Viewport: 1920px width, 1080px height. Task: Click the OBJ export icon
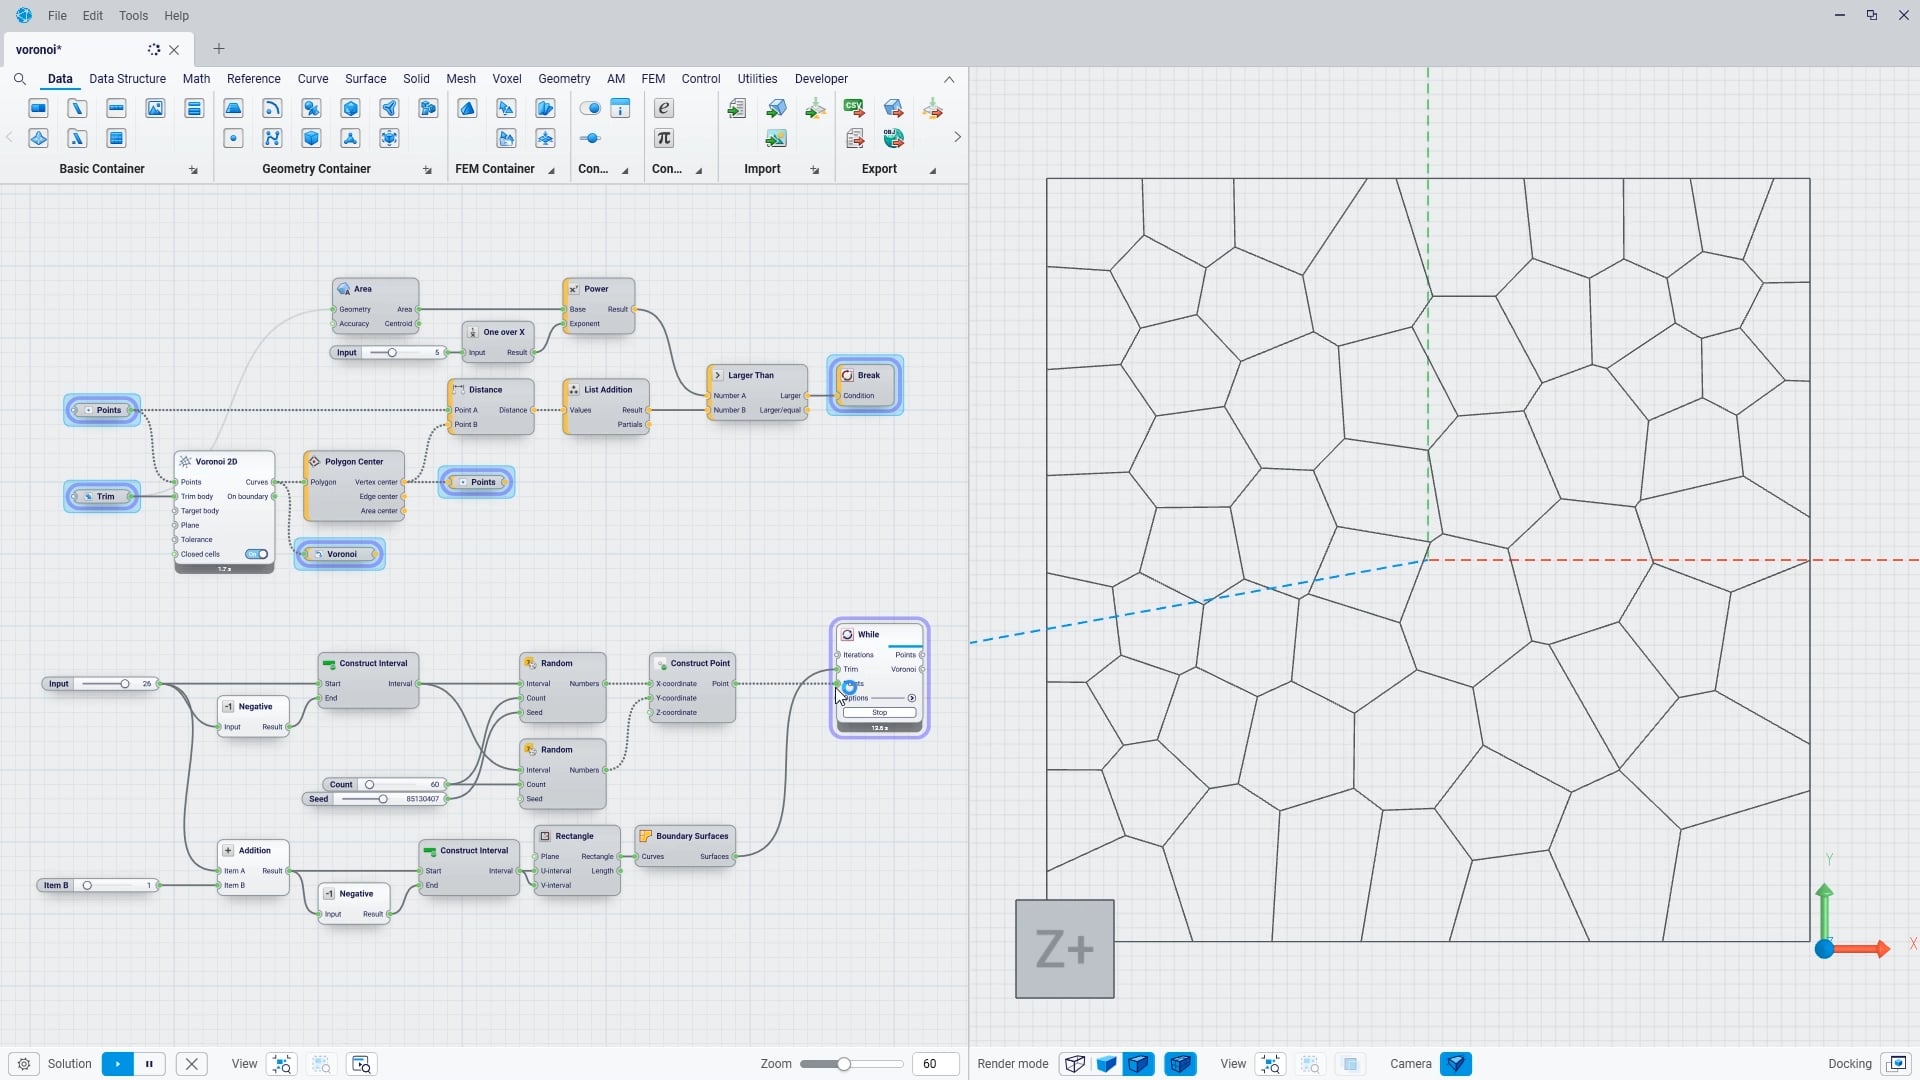tap(893, 138)
